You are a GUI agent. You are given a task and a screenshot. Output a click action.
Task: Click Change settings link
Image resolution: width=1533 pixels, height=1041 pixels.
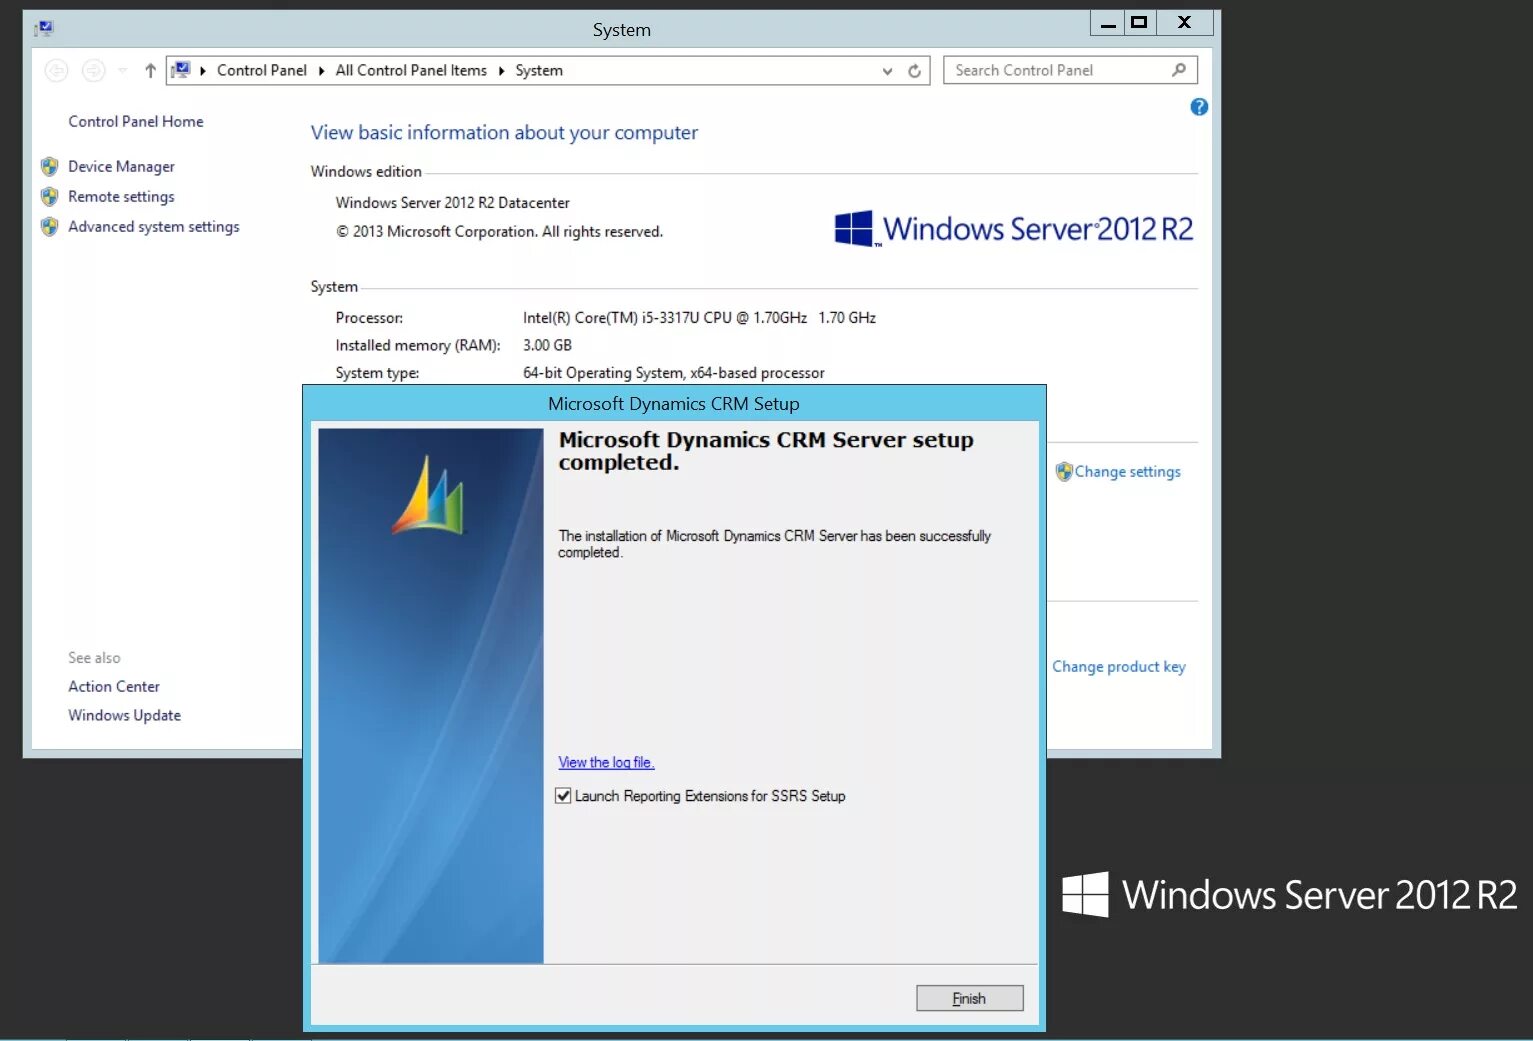click(x=1128, y=471)
